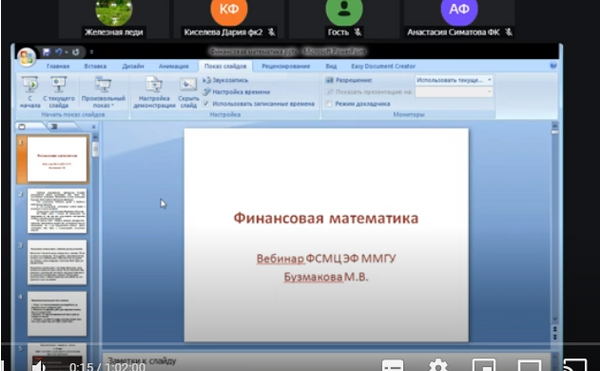Toggle Использовать записанные времена checkbox

pos(206,104)
